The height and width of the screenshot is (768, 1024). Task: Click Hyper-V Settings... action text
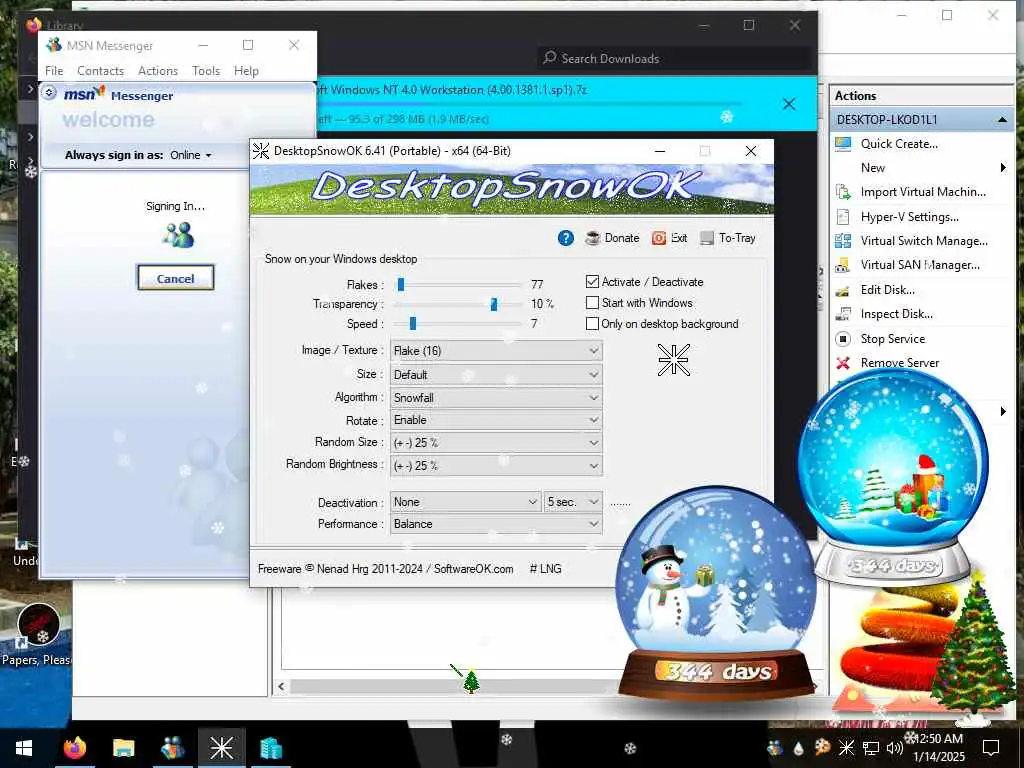click(x=909, y=217)
